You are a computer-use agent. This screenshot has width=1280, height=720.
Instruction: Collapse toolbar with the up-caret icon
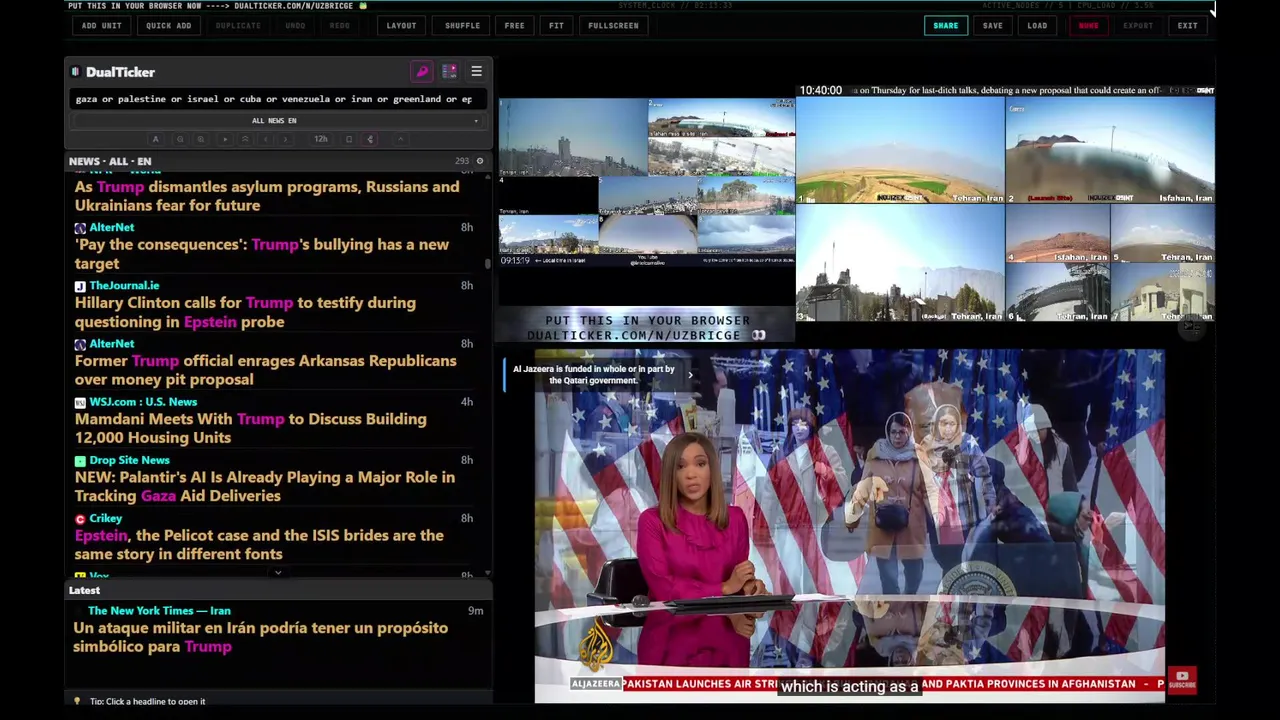[x=400, y=139]
